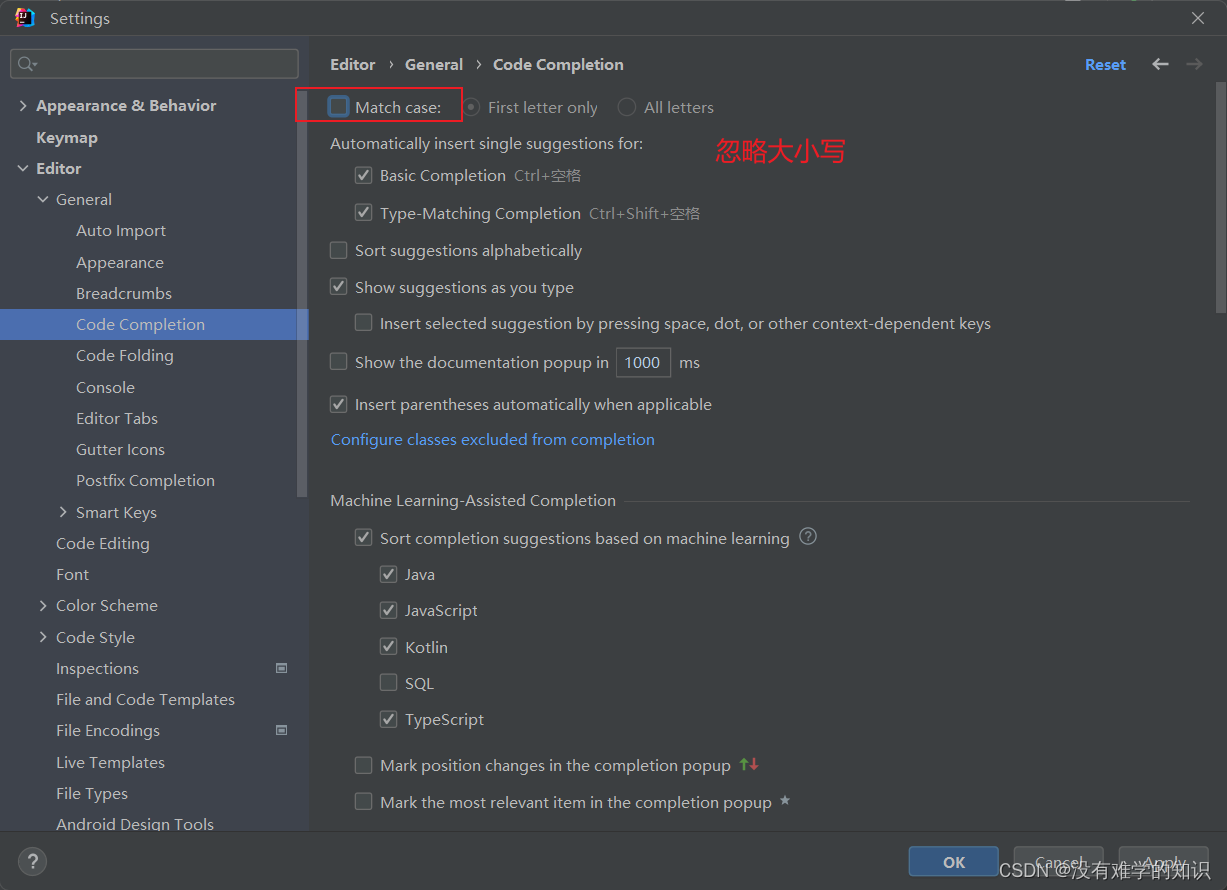The image size is (1227, 890).
Task: Close the Settings dialog
Action: click(x=1198, y=18)
